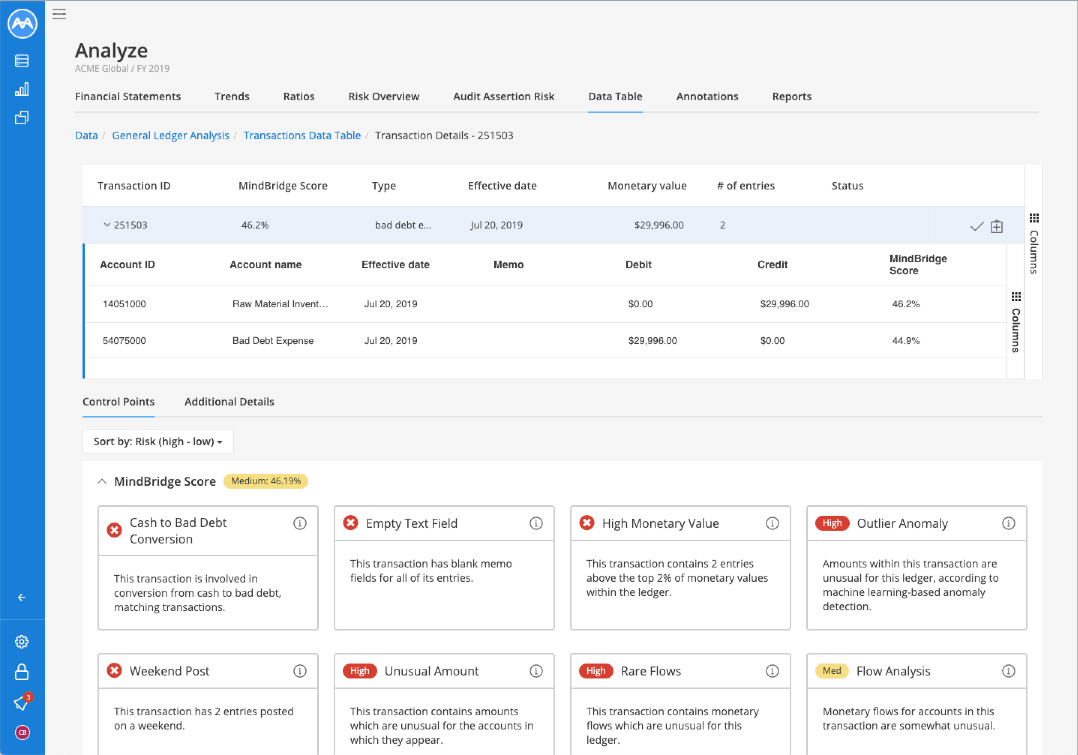Collapse the MindBridge Score section

tap(102, 481)
